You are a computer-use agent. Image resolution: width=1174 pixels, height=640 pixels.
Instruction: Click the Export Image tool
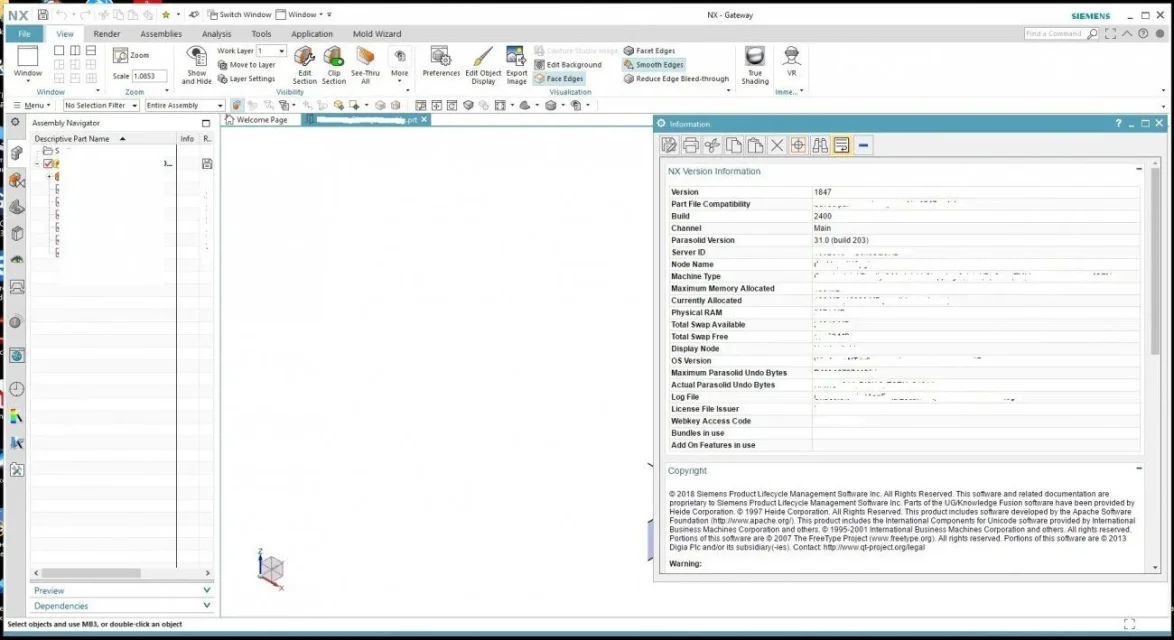(x=516, y=64)
